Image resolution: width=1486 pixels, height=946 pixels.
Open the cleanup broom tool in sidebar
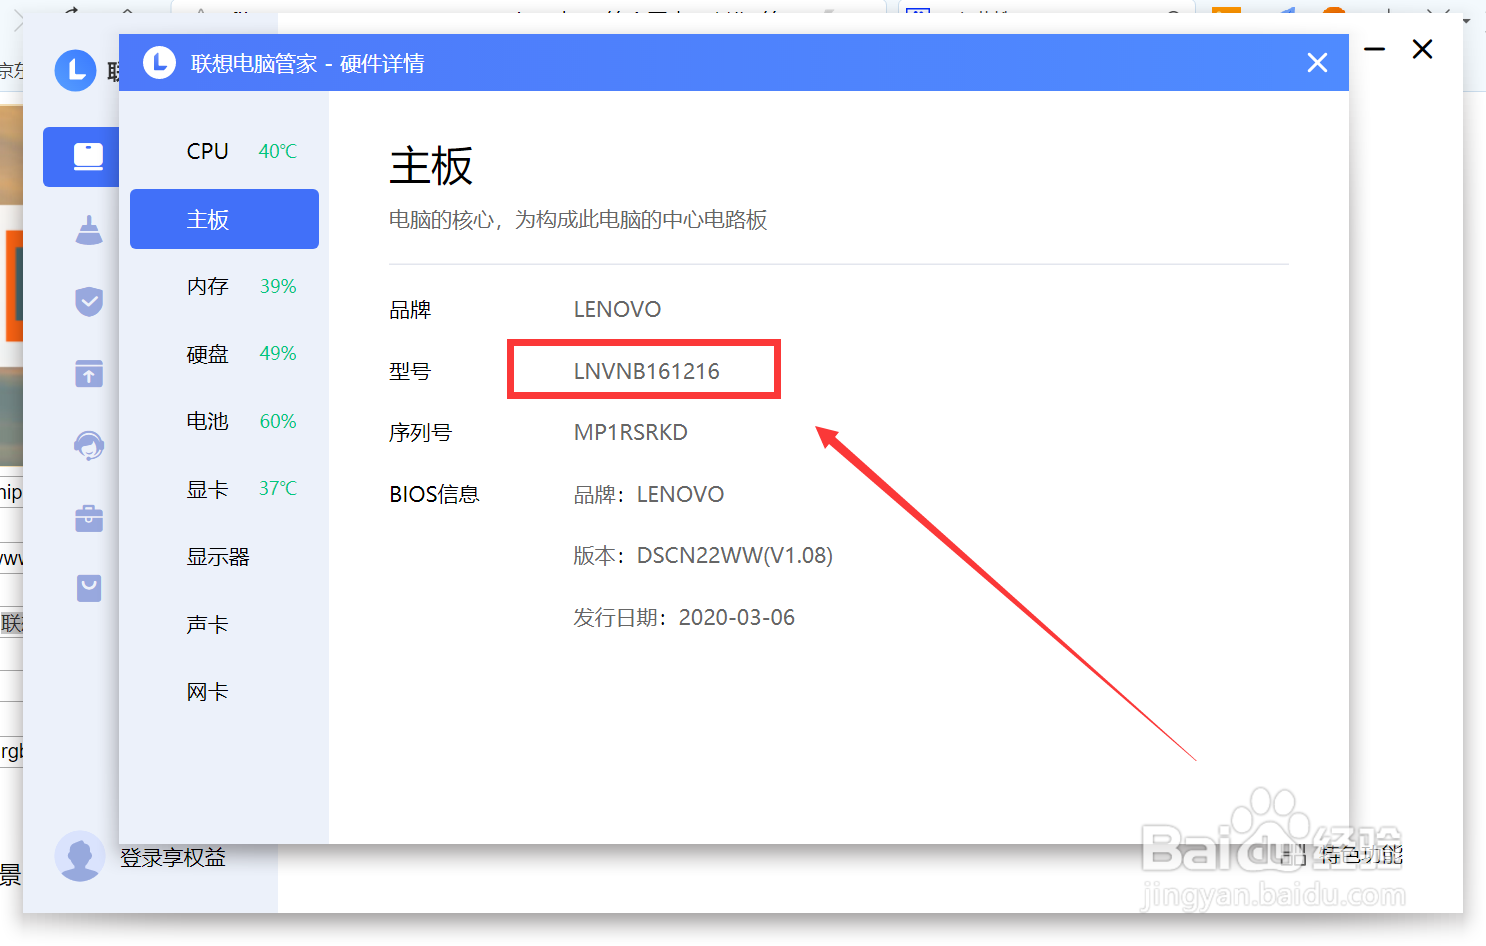coord(88,229)
